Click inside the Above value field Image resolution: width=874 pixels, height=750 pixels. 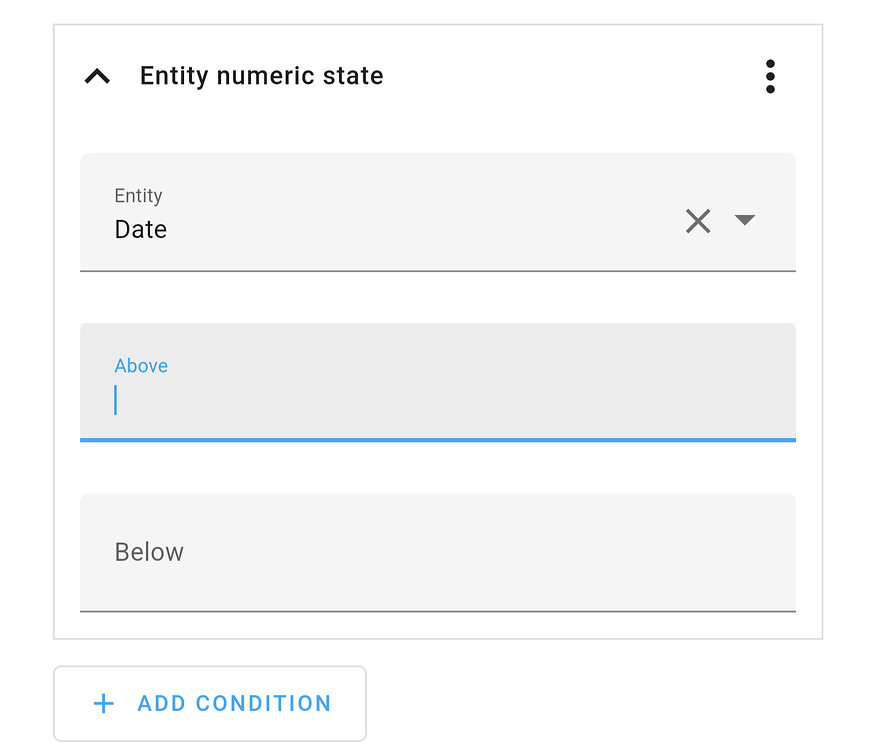400,398
